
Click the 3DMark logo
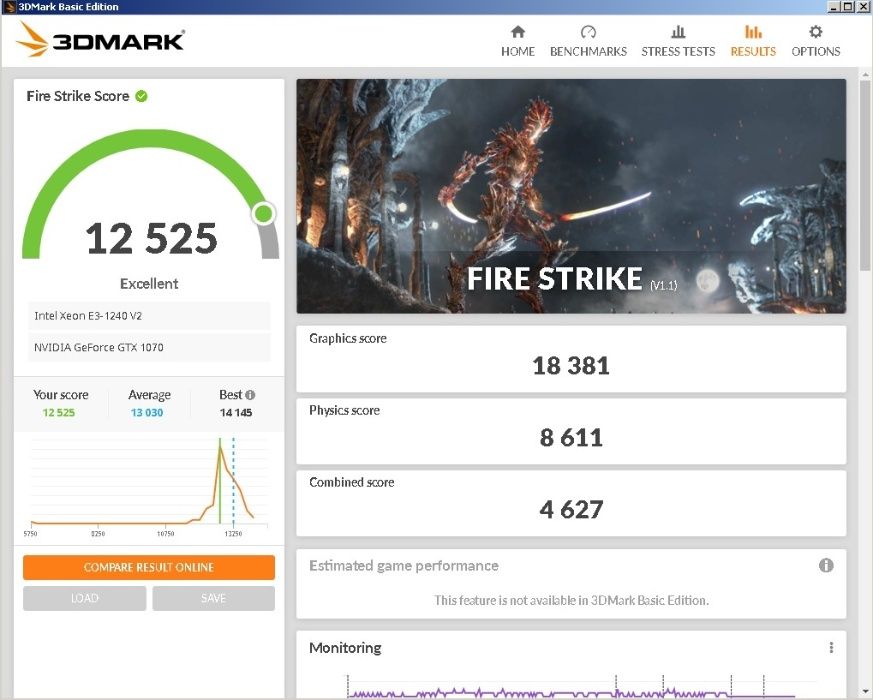(x=100, y=40)
